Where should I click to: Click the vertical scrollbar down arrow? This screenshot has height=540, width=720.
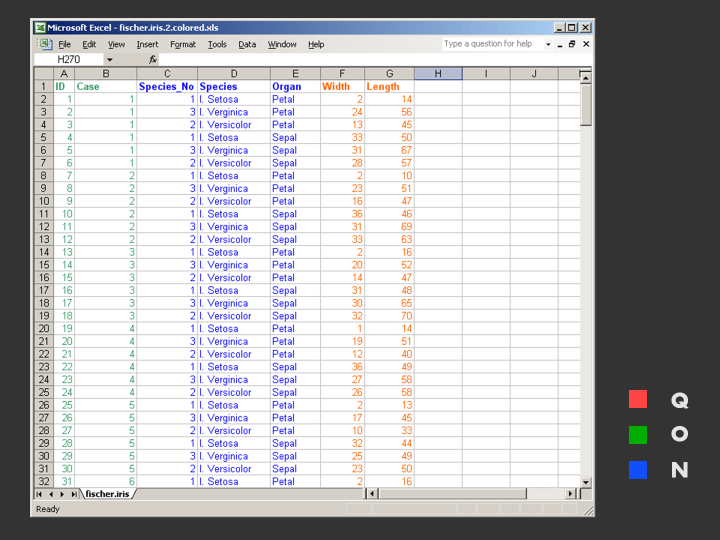(x=586, y=480)
